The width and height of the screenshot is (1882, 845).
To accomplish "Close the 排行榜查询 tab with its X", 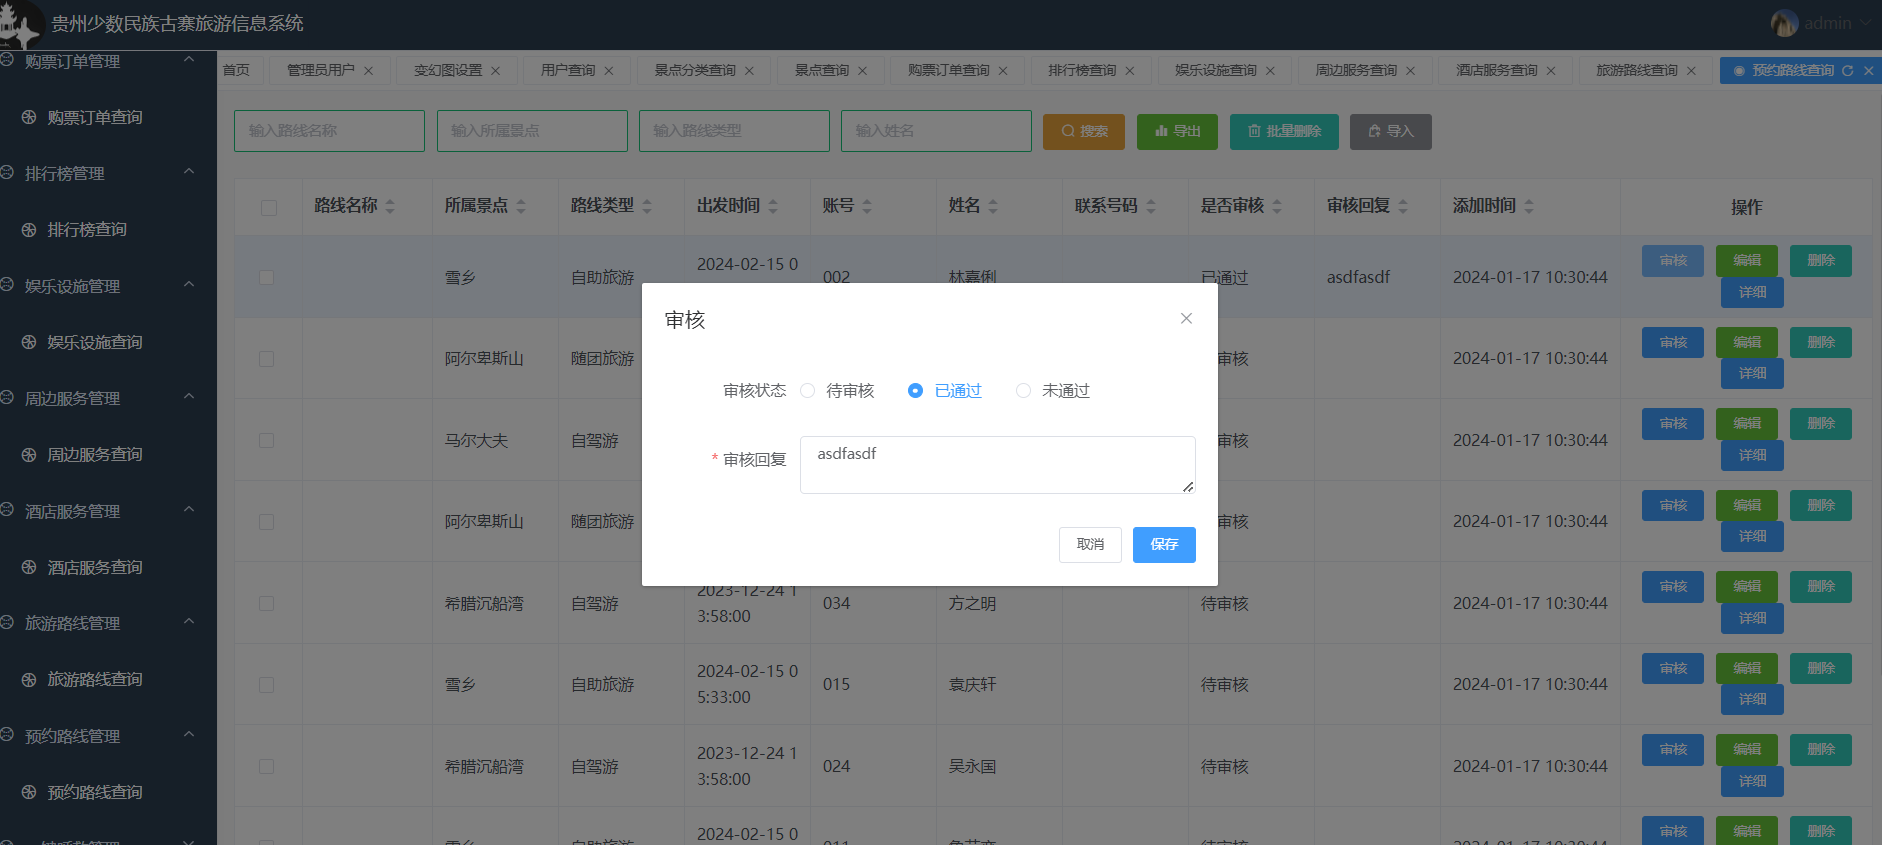I will pos(1130,71).
